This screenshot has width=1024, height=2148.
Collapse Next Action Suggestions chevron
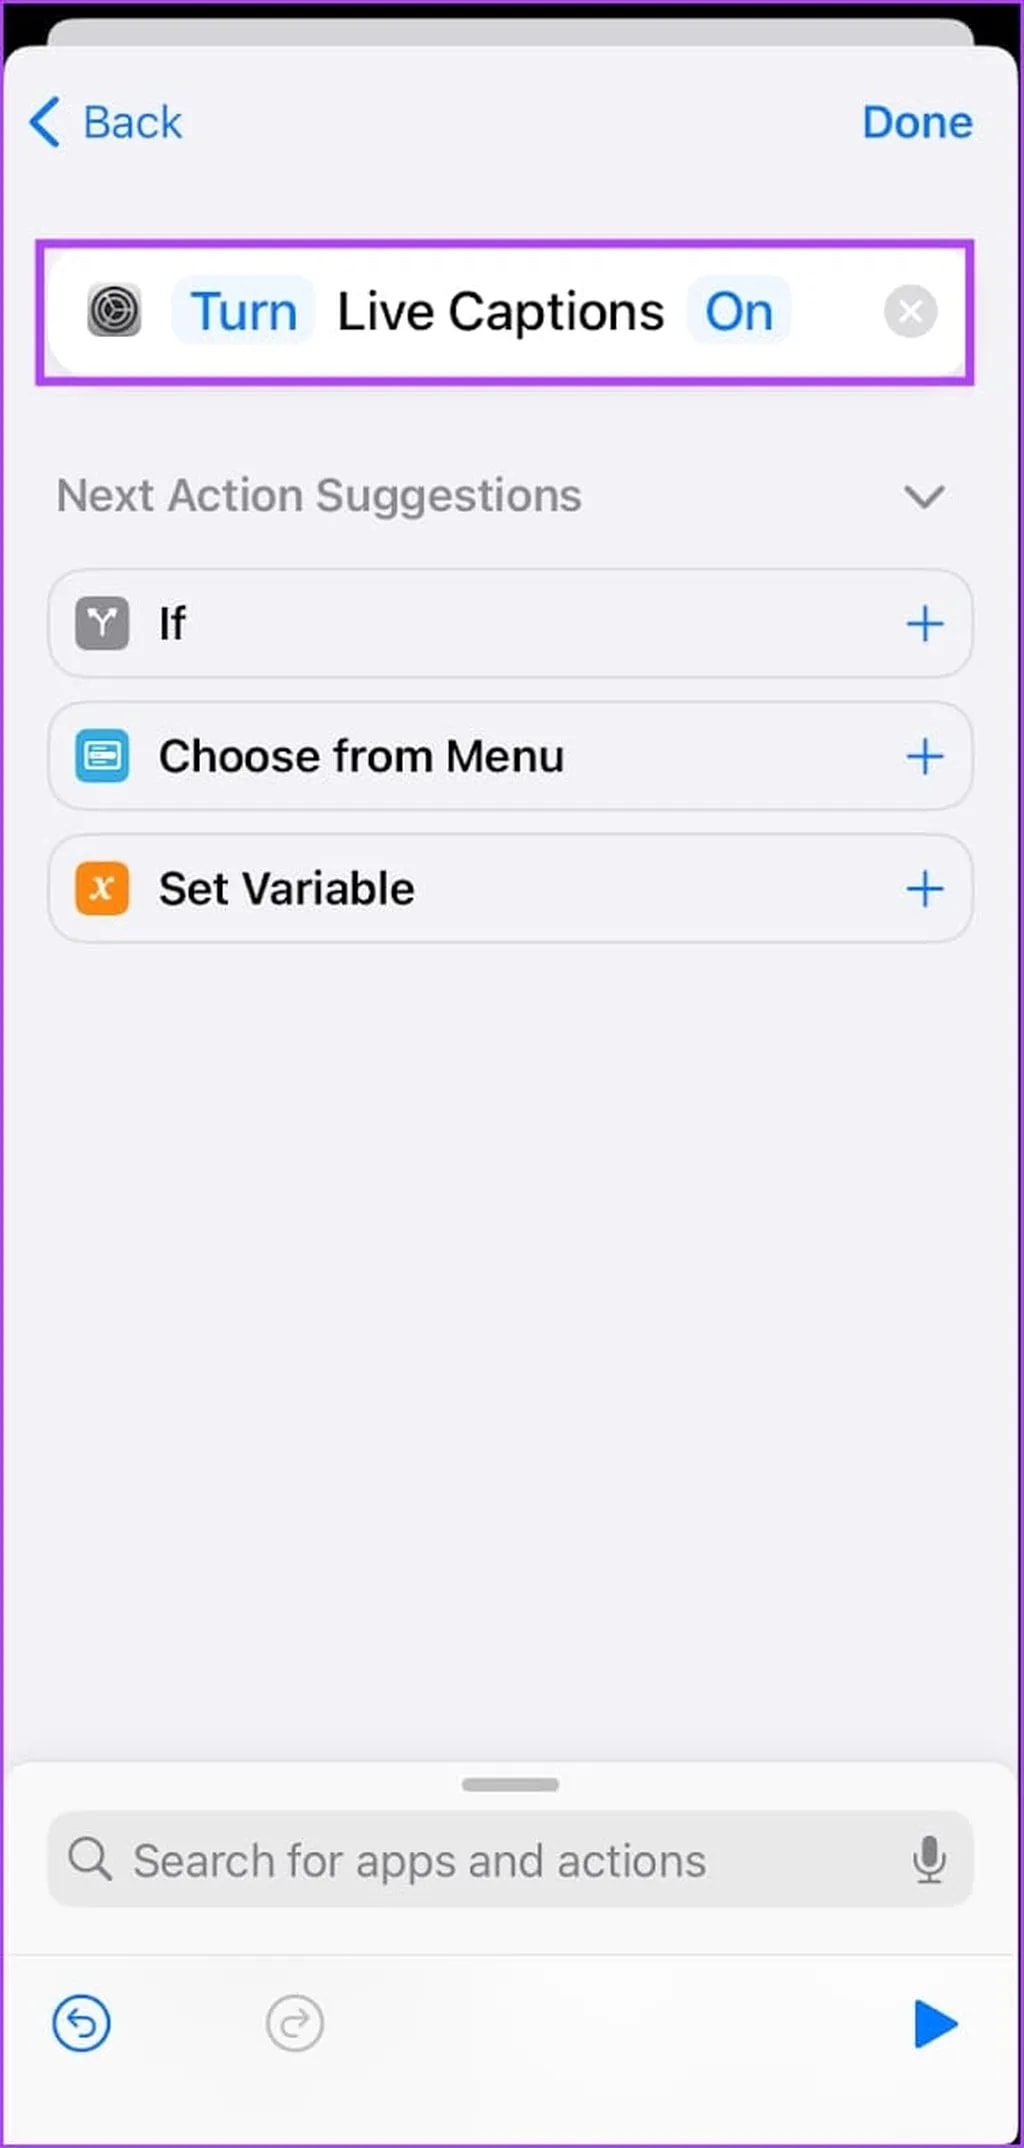pos(924,496)
